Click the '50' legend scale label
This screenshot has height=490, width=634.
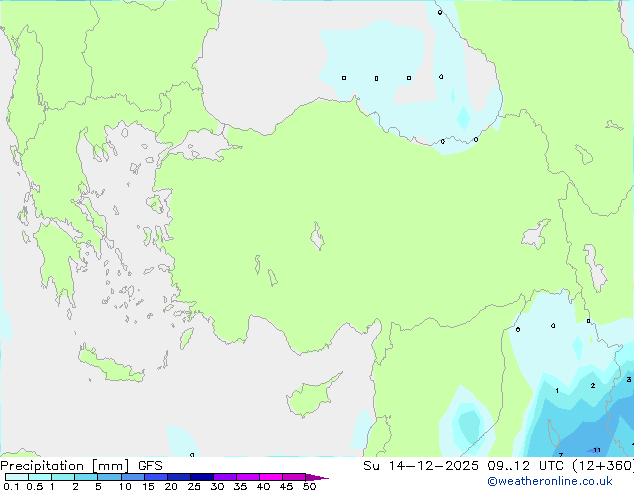tap(309, 486)
